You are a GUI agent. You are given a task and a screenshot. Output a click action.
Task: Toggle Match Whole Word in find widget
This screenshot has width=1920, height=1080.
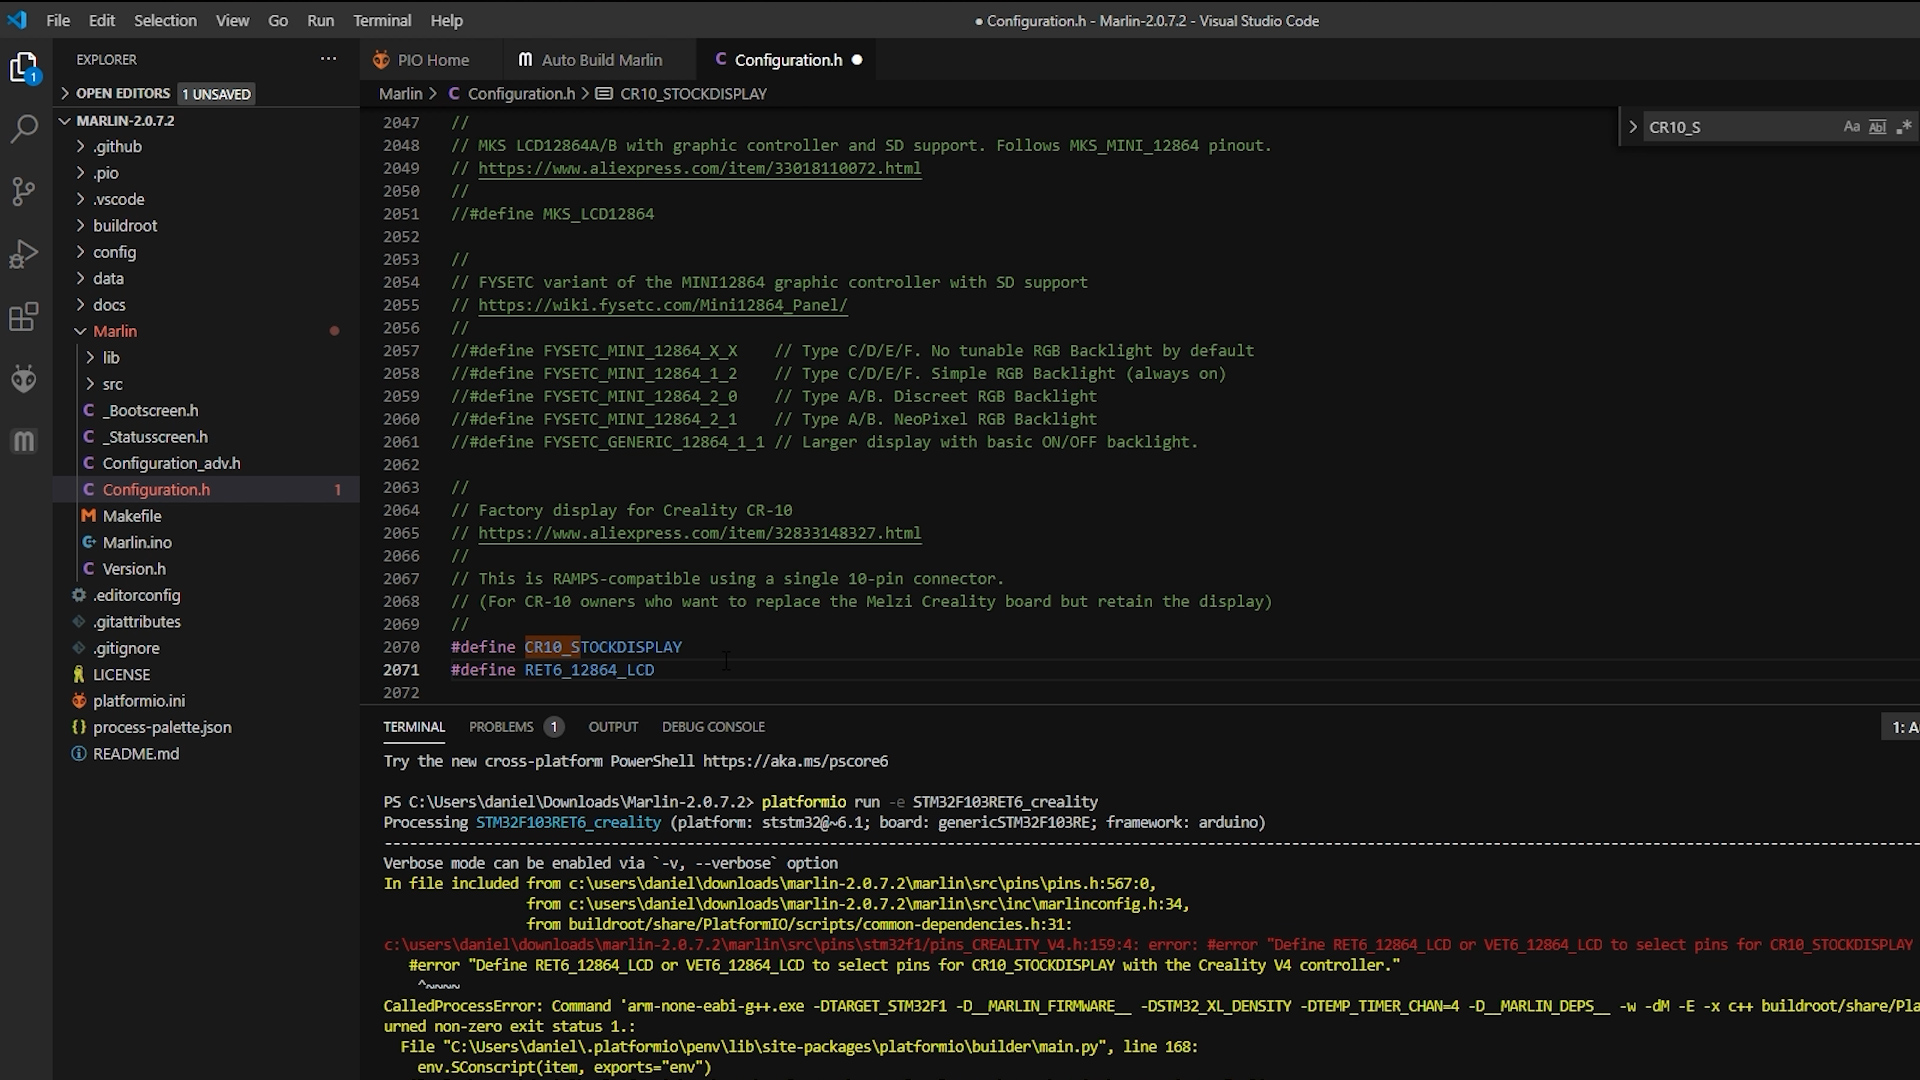click(1877, 127)
